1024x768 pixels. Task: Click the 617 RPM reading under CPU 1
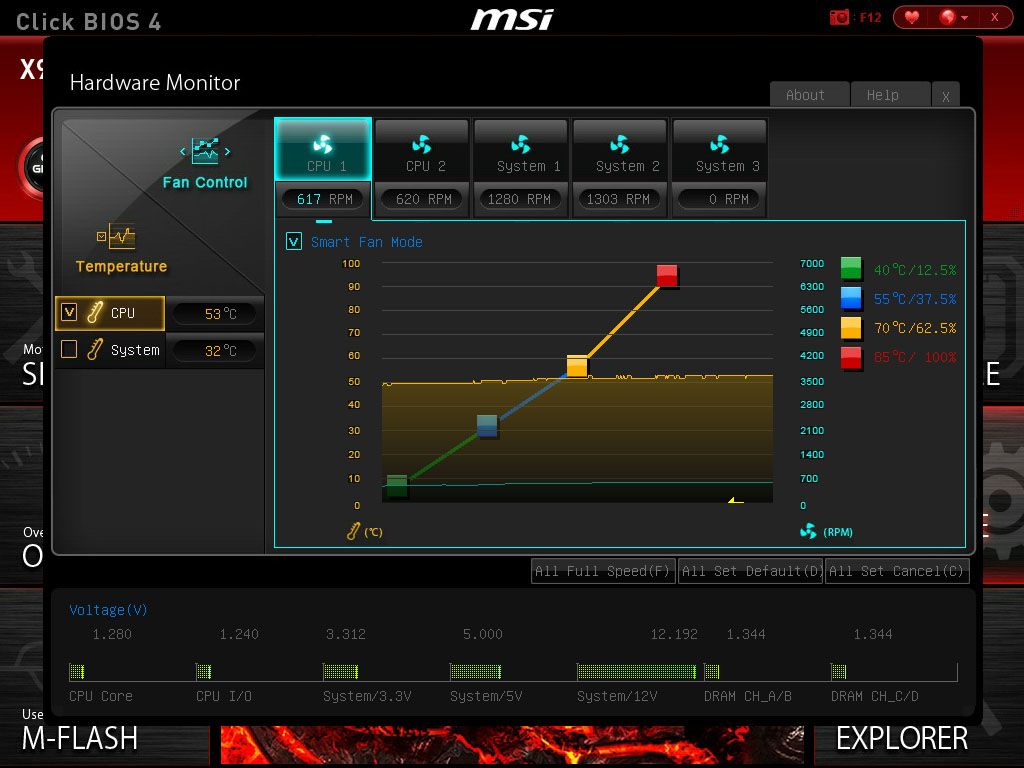click(x=325, y=199)
